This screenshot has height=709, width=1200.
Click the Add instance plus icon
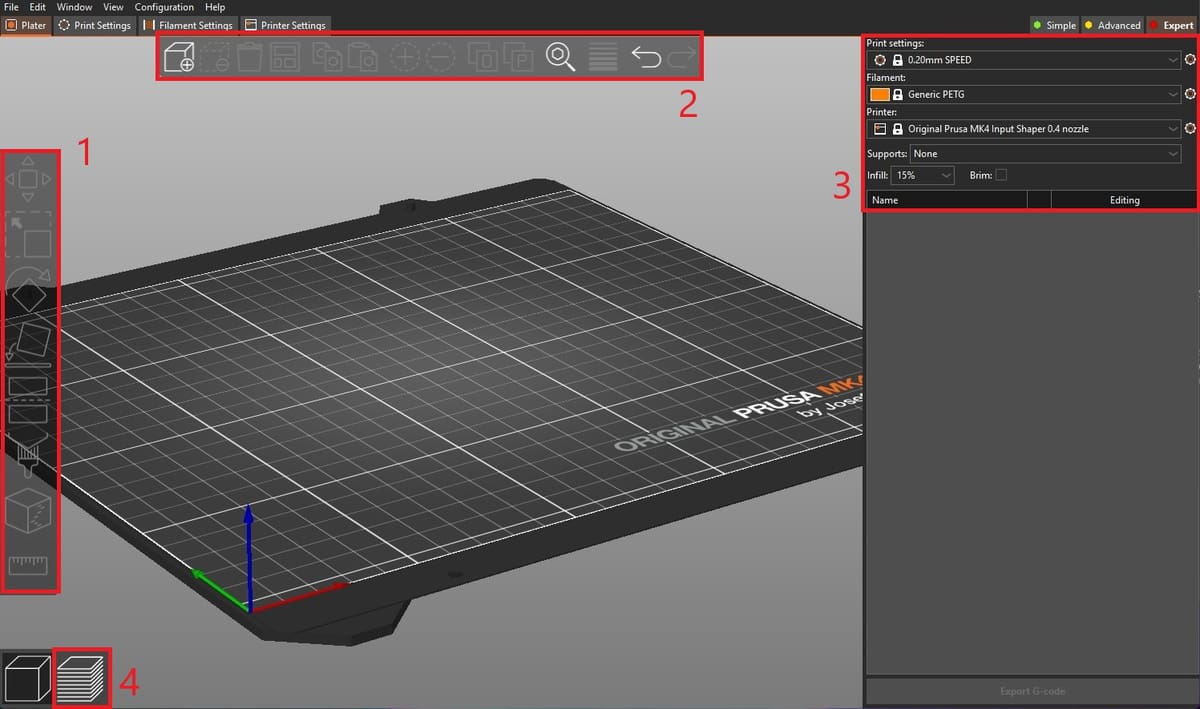[405, 57]
